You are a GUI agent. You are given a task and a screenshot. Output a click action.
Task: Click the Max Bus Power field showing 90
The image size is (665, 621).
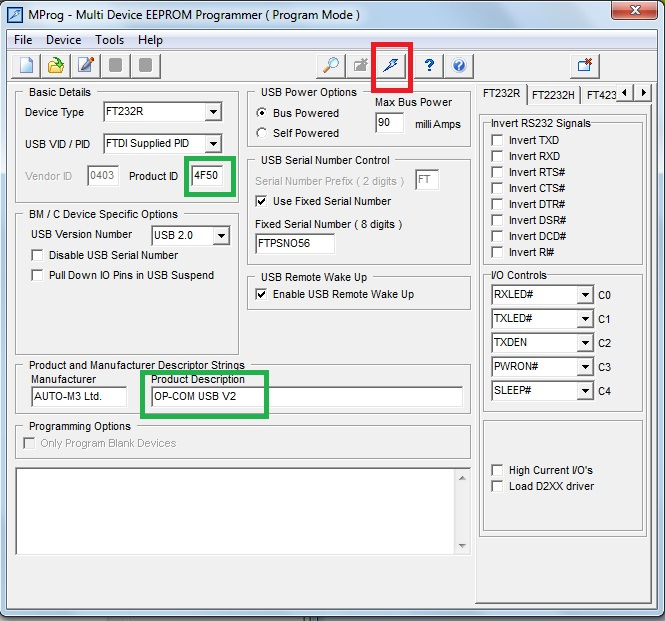coord(389,123)
